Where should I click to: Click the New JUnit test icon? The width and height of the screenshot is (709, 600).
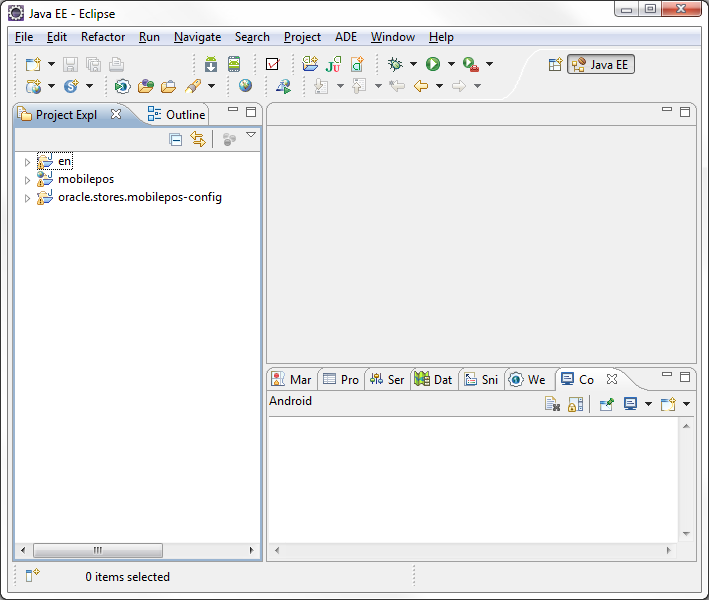click(334, 64)
